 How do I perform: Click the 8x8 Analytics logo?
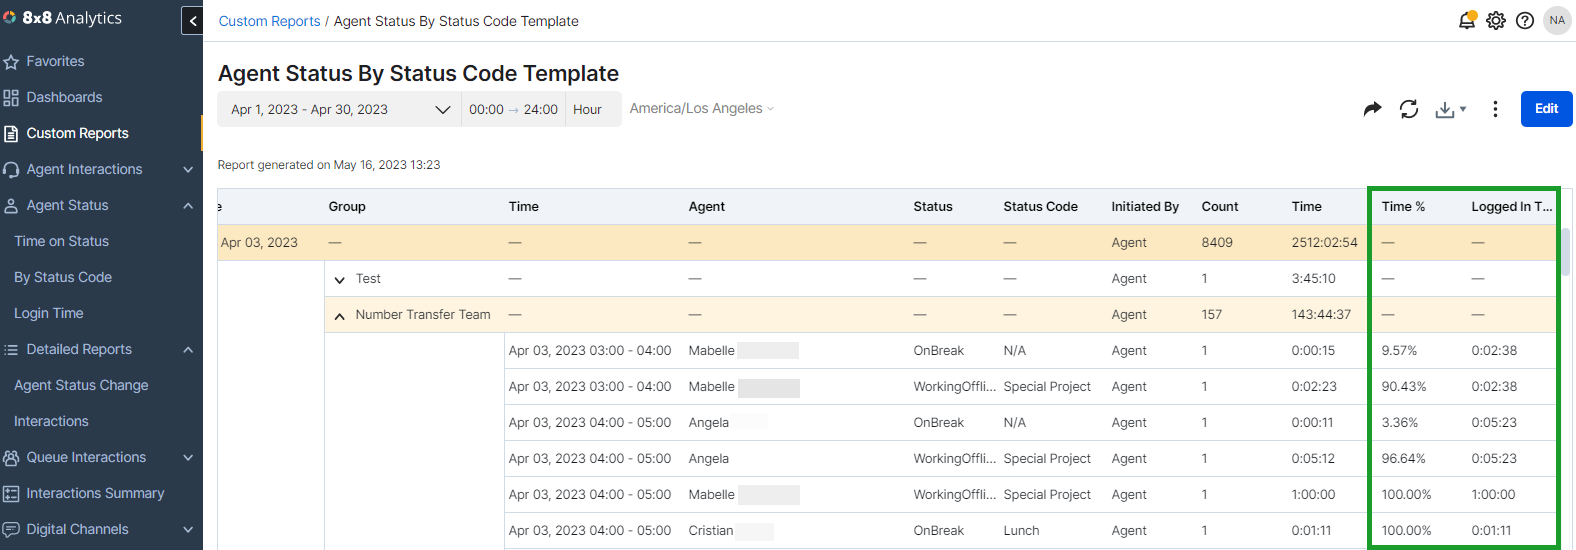pos(63,18)
